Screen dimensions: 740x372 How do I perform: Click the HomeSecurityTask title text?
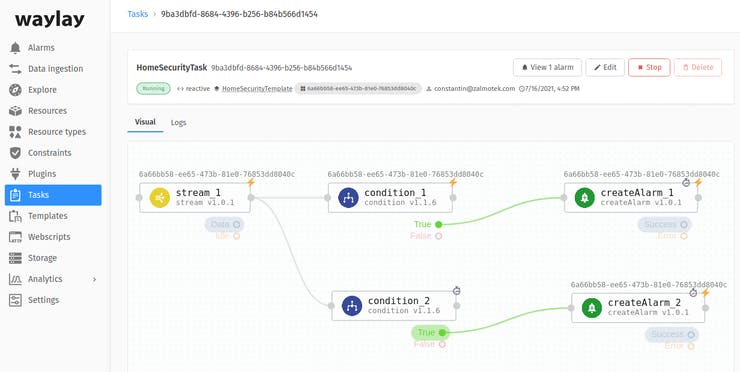pyautogui.click(x=172, y=68)
